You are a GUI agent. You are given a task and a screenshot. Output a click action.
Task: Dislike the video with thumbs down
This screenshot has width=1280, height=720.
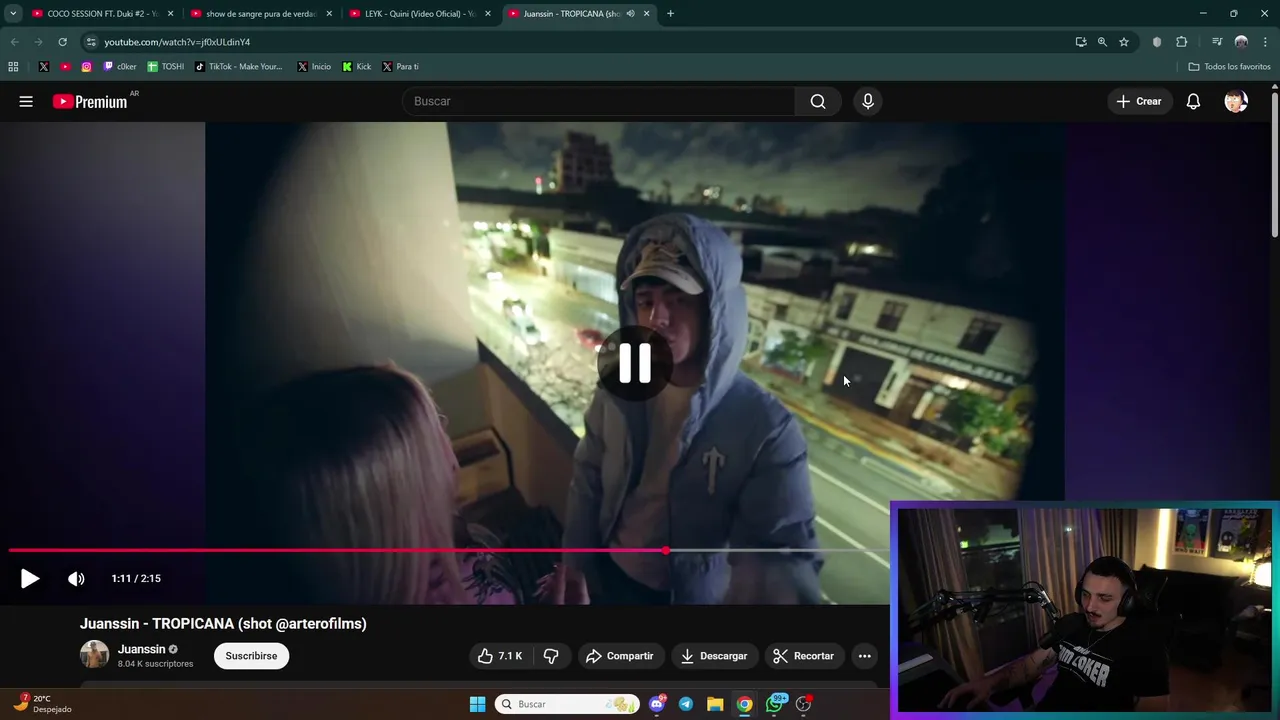[551, 656]
